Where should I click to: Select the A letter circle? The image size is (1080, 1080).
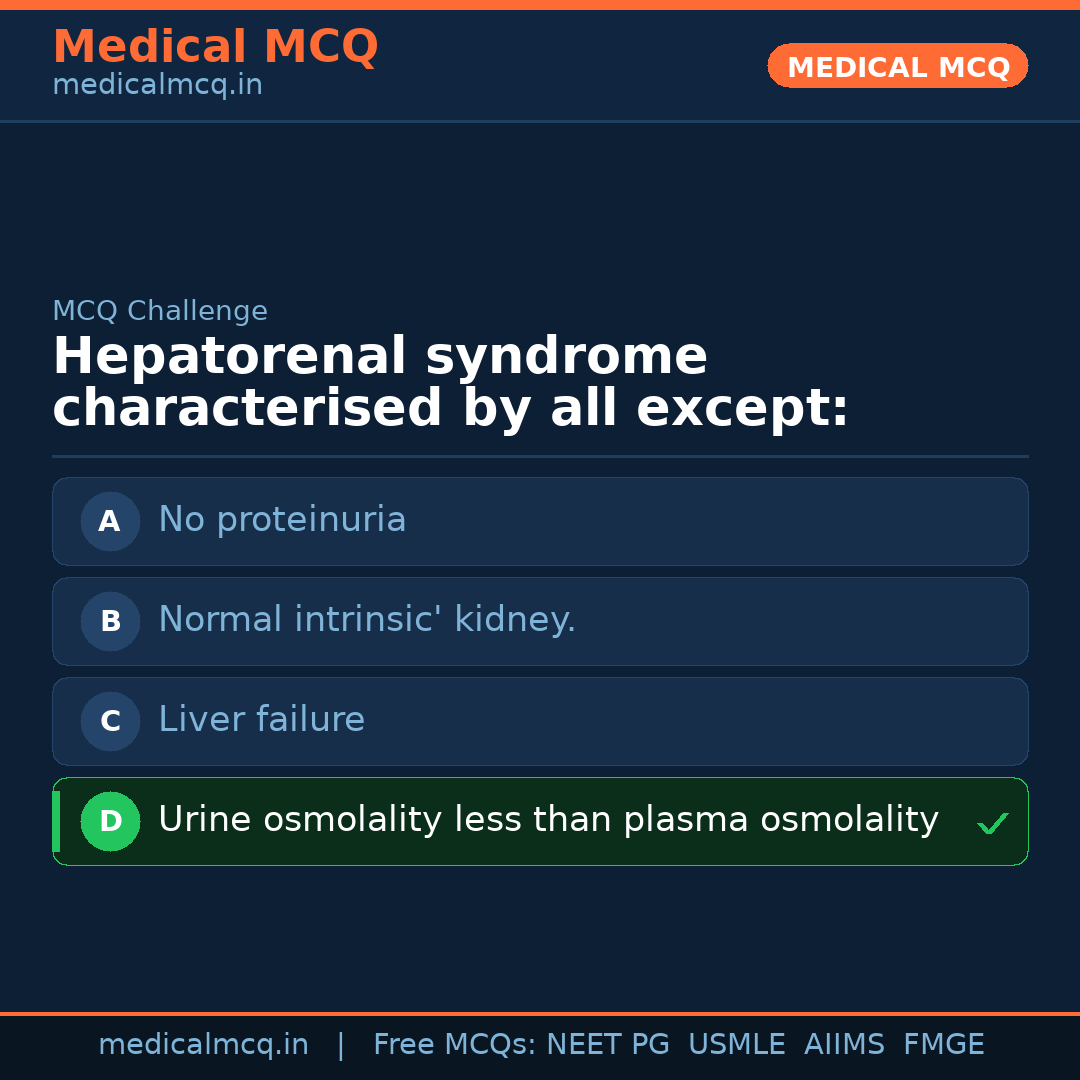[110, 521]
